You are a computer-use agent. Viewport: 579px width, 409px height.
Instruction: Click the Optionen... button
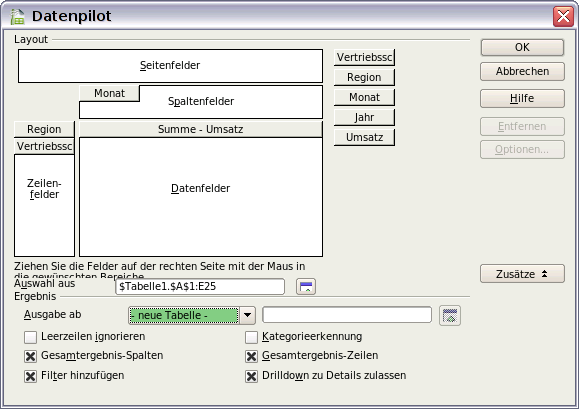coord(522,149)
